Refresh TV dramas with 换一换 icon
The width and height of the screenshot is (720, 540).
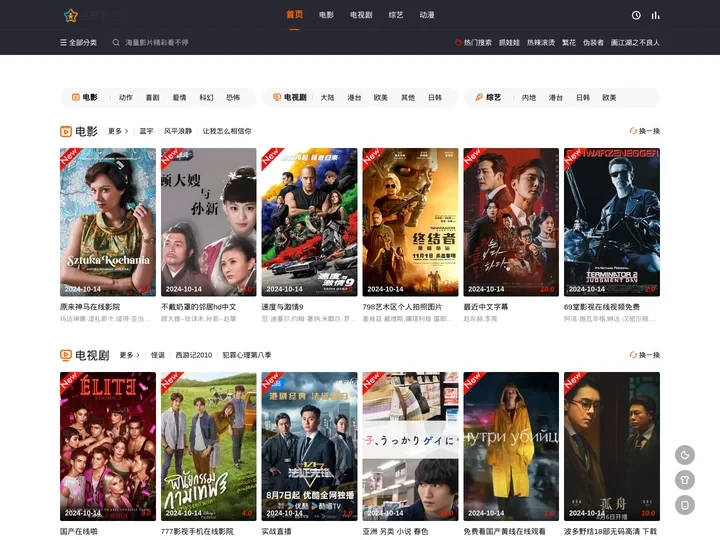tap(633, 355)
